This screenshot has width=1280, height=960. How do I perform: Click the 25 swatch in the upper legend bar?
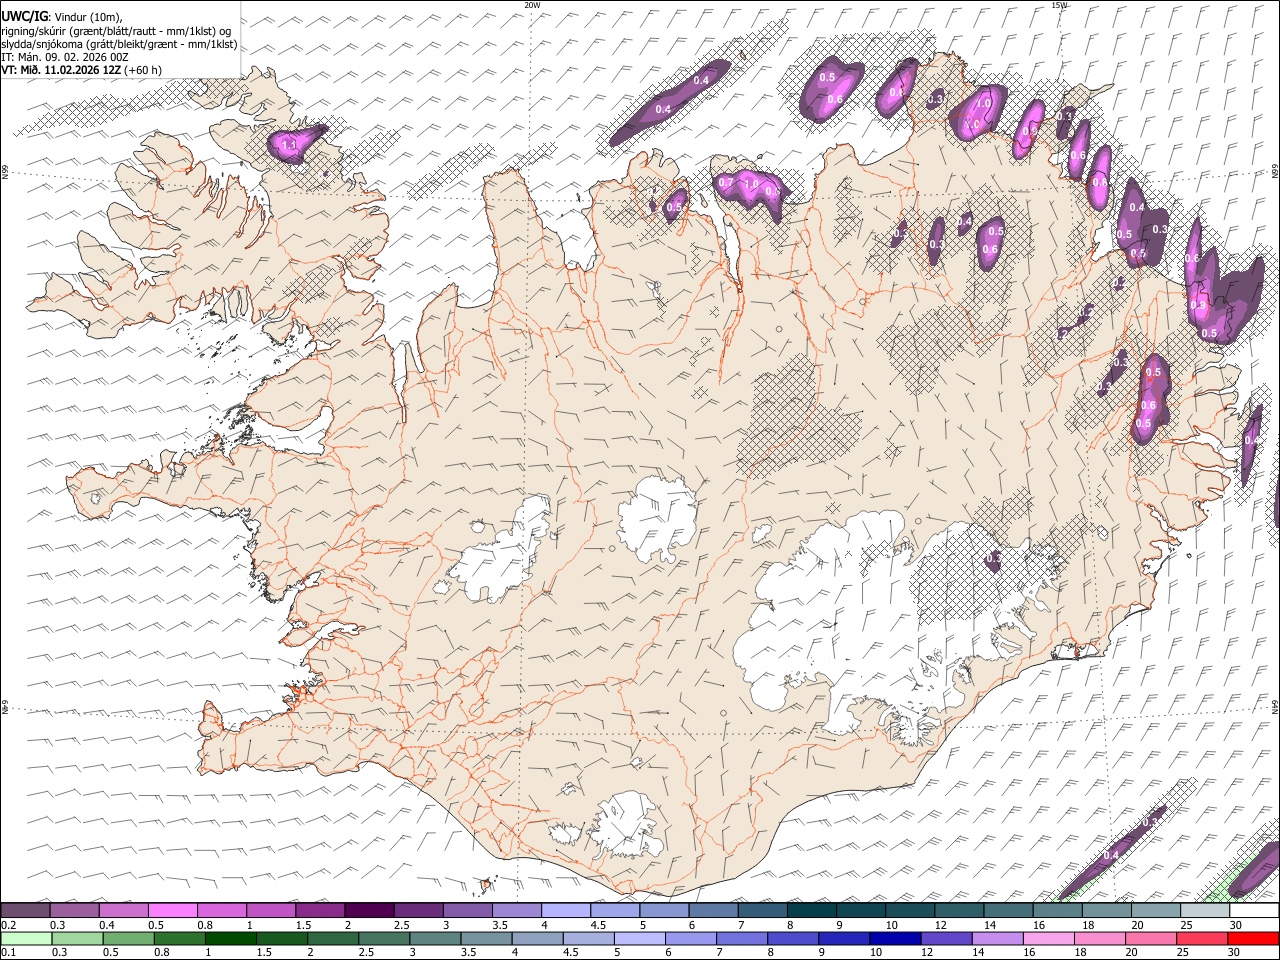1206,910
